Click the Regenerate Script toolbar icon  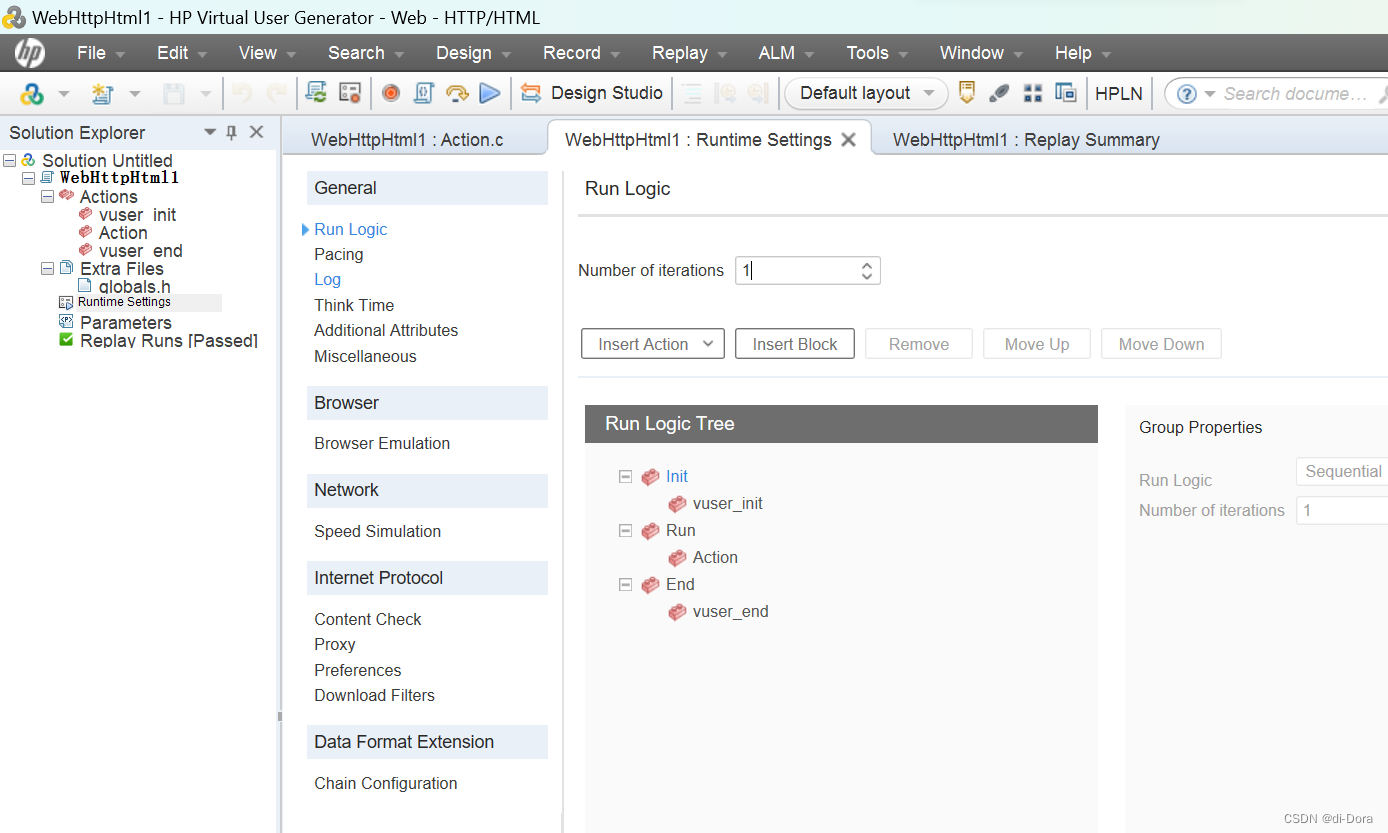click(316, 93)
